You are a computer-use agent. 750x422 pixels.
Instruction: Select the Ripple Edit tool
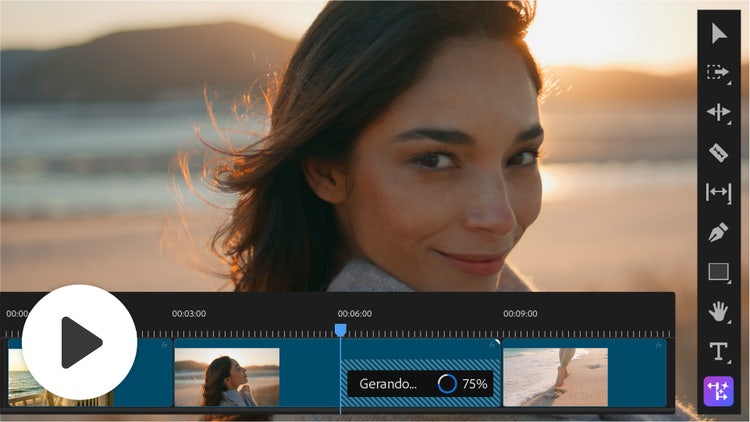[718, 112]
